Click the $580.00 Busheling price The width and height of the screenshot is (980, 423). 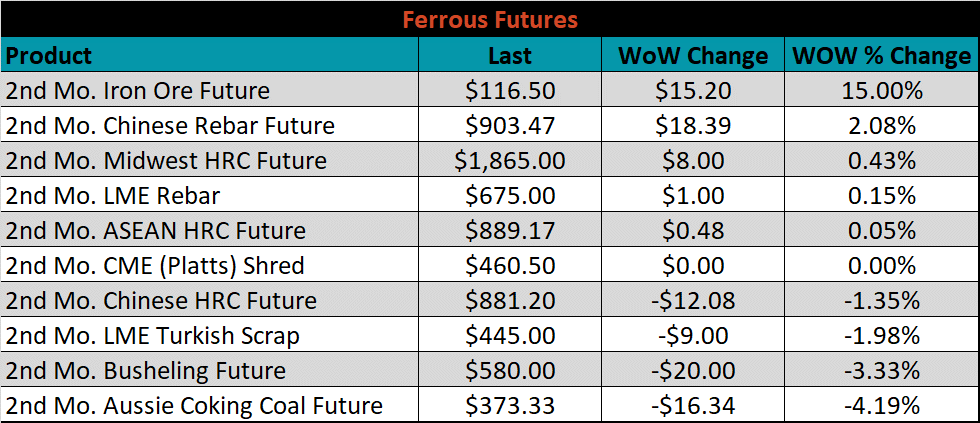510,370
